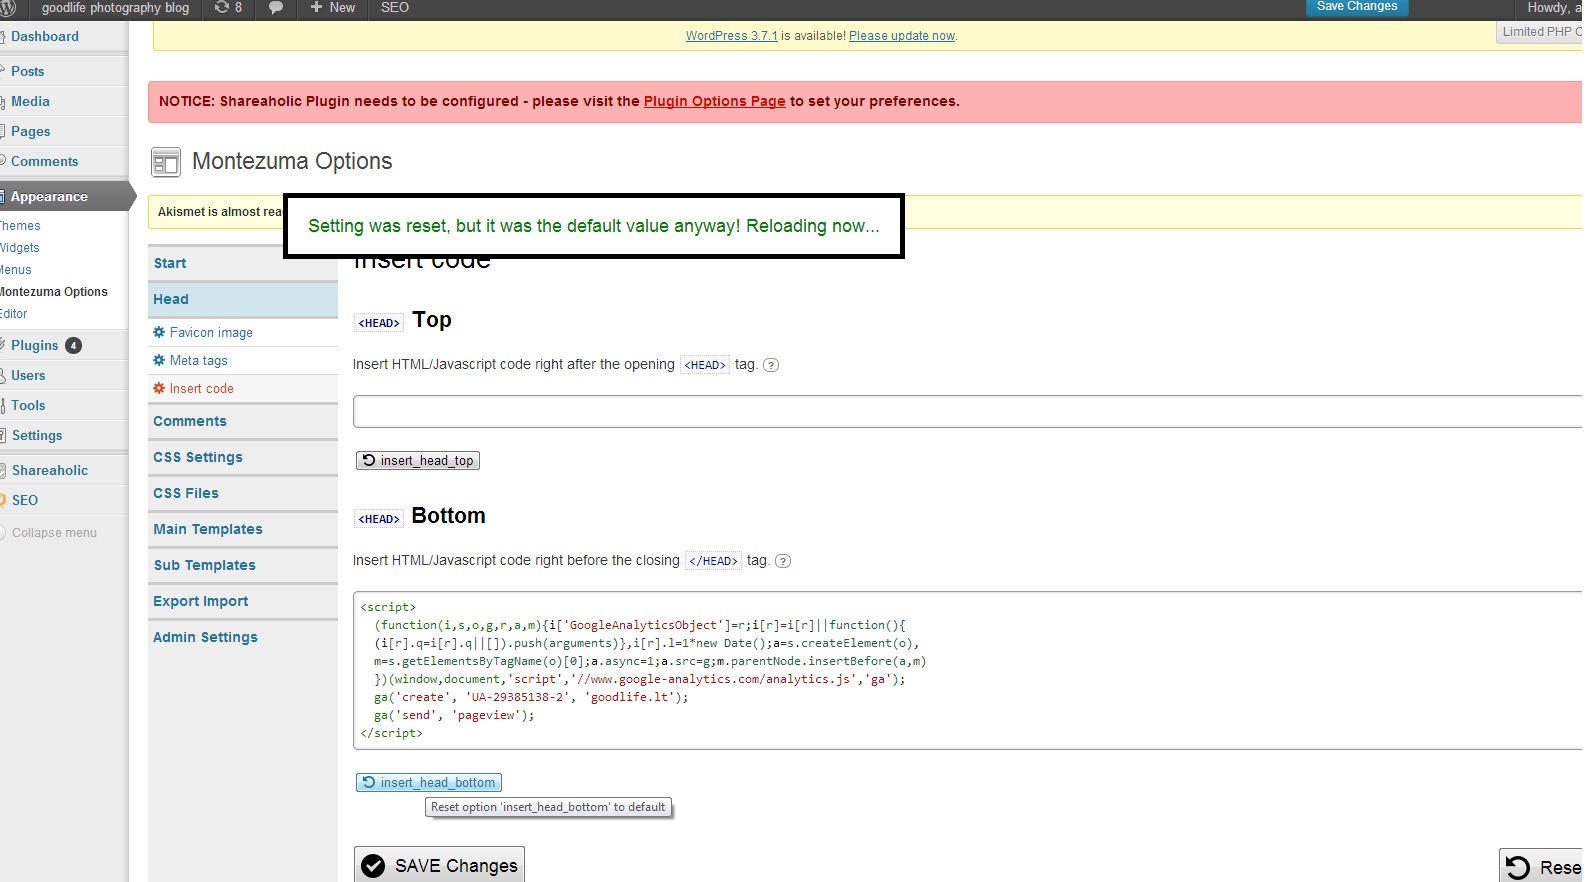1587x882 pixels.
Task: Open the Howdy account menu
Action: tap(1554, 8)
